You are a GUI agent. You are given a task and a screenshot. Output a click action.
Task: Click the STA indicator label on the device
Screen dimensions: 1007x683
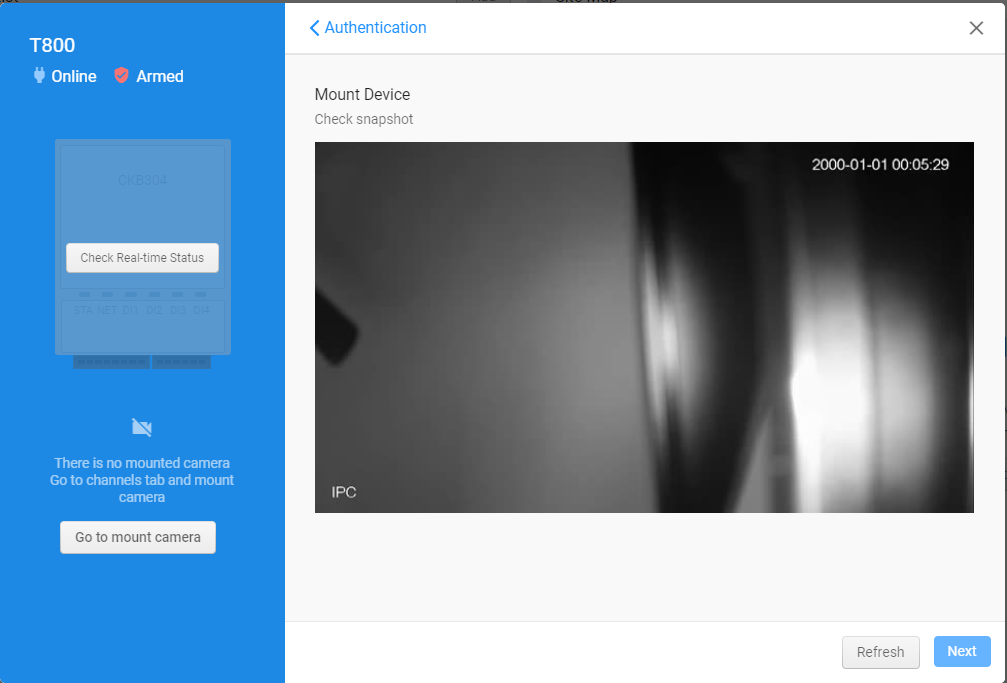83,310
